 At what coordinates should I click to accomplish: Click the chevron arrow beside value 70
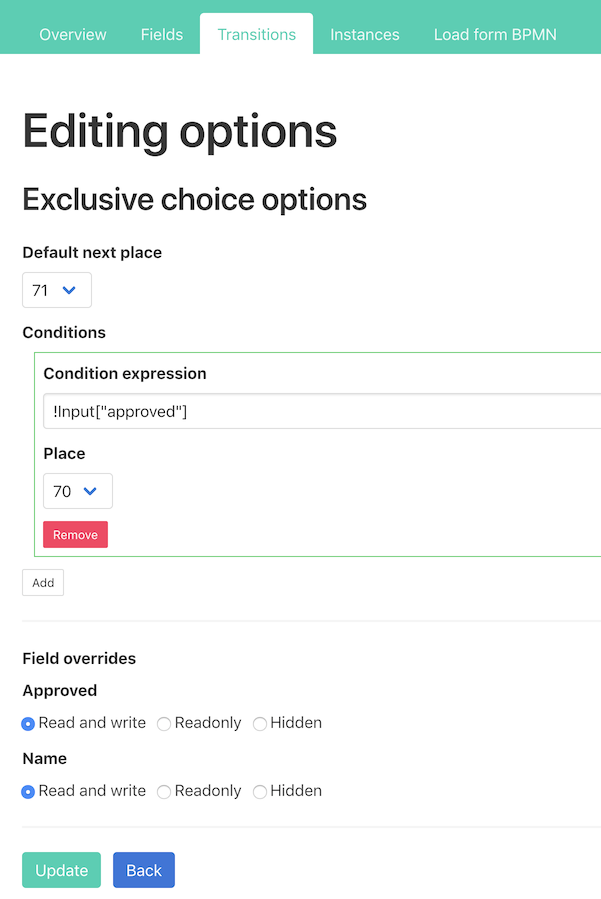(x=91, y=491)
